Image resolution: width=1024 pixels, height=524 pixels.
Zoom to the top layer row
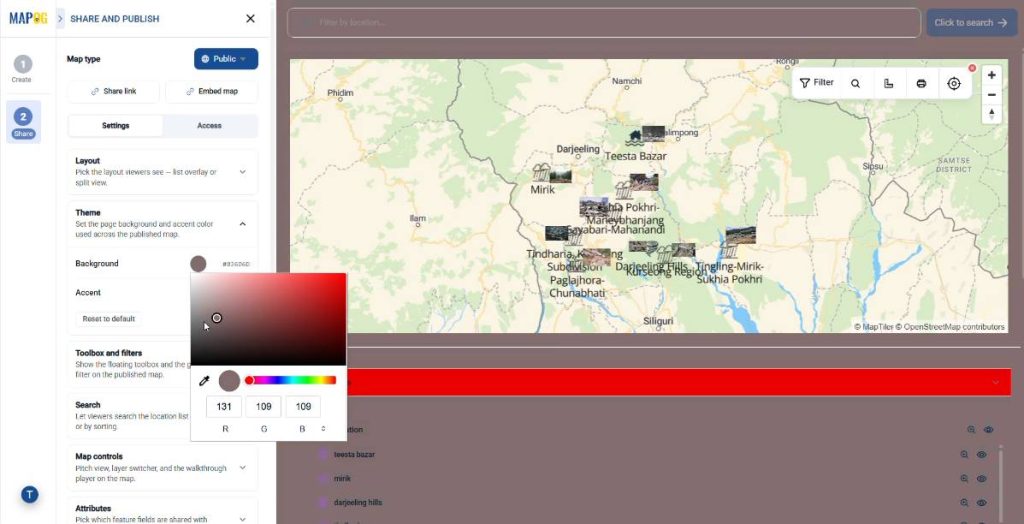pyautogui.click(x=971, y=430)
